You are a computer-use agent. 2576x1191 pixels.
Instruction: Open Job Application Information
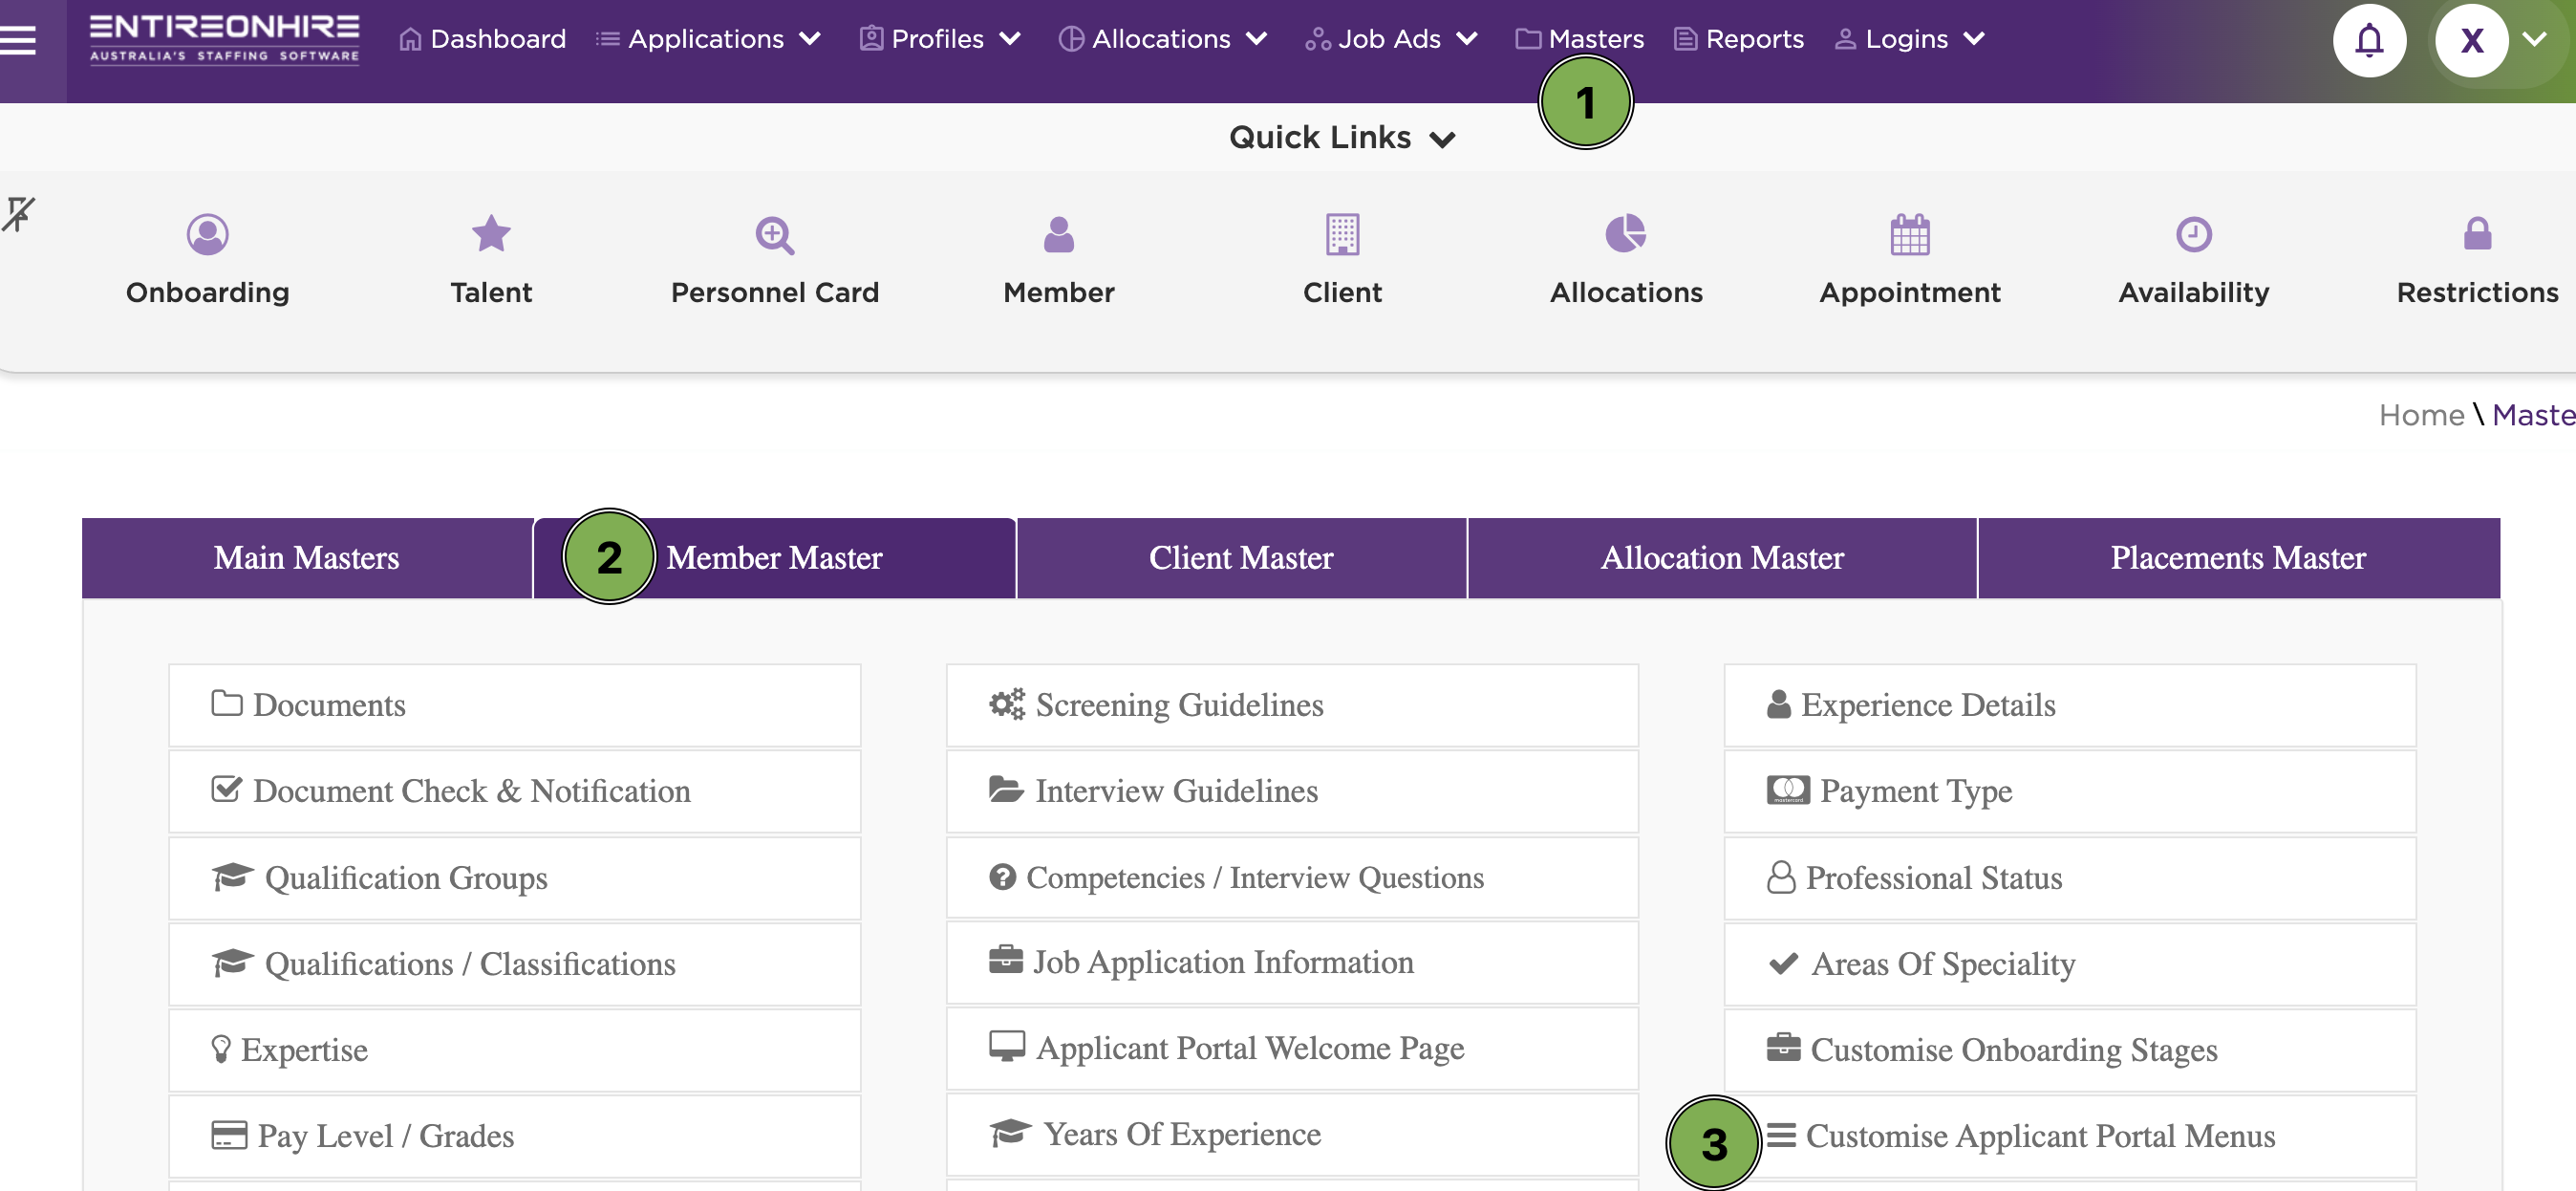tap(1292, 962)
